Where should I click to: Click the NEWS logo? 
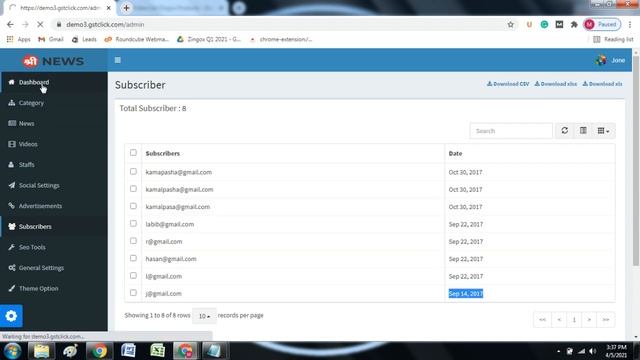pyautogui.click(x=53, y=61)
